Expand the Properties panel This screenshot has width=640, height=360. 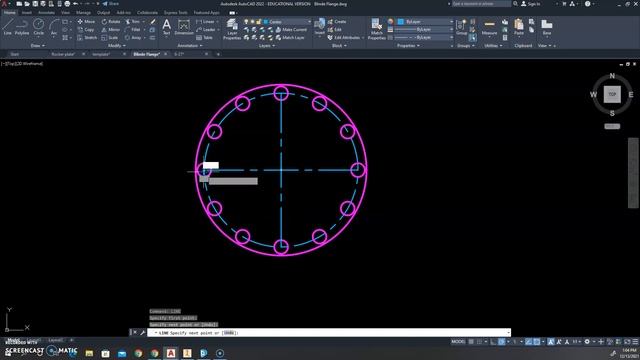pos(408,46)
